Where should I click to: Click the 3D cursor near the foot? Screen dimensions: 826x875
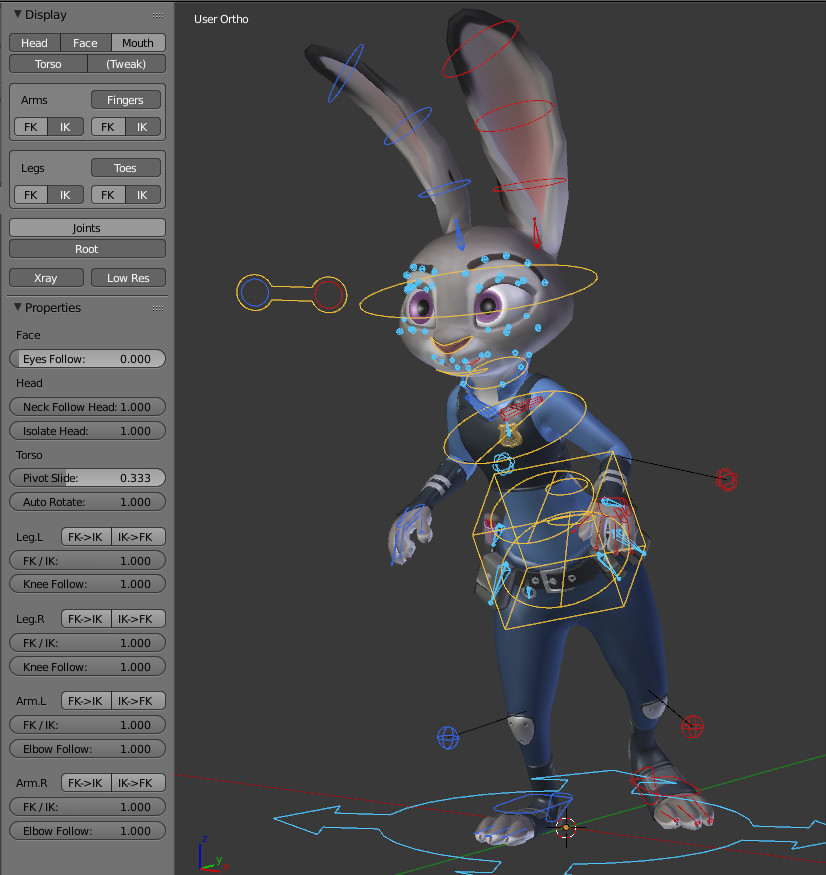pos(566,828)
